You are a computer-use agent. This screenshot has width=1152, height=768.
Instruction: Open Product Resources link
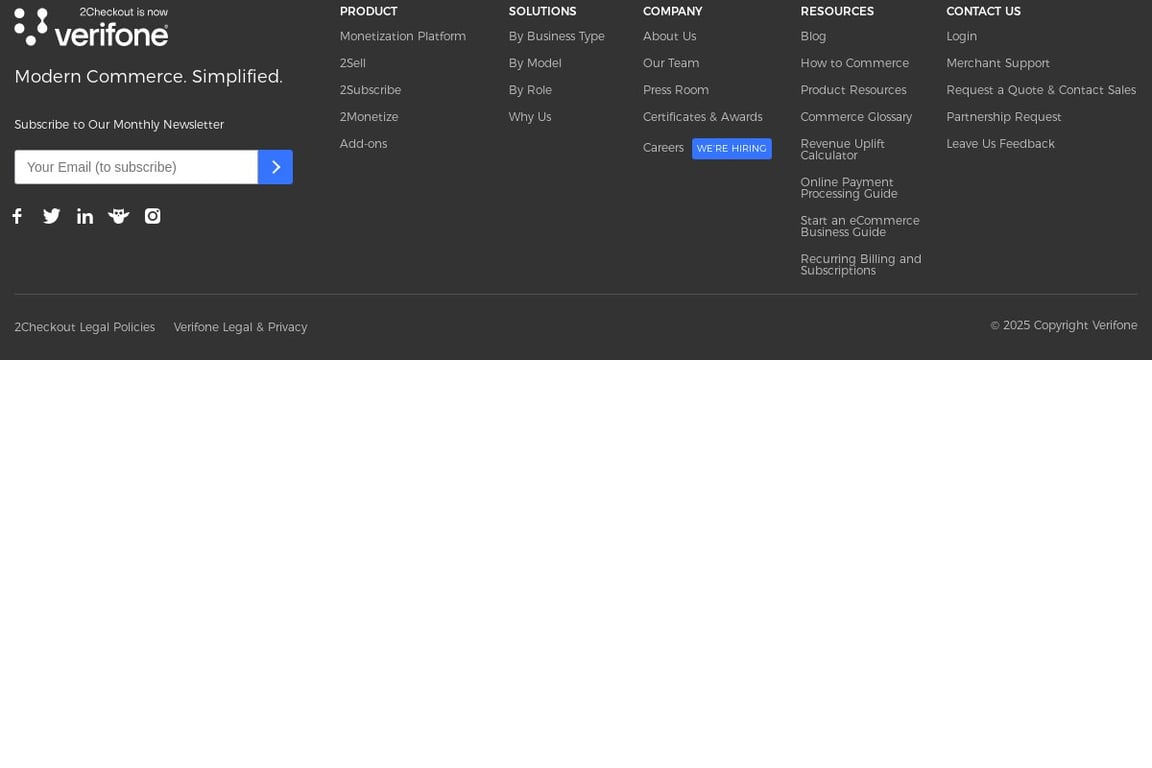(x=853, y=90)
